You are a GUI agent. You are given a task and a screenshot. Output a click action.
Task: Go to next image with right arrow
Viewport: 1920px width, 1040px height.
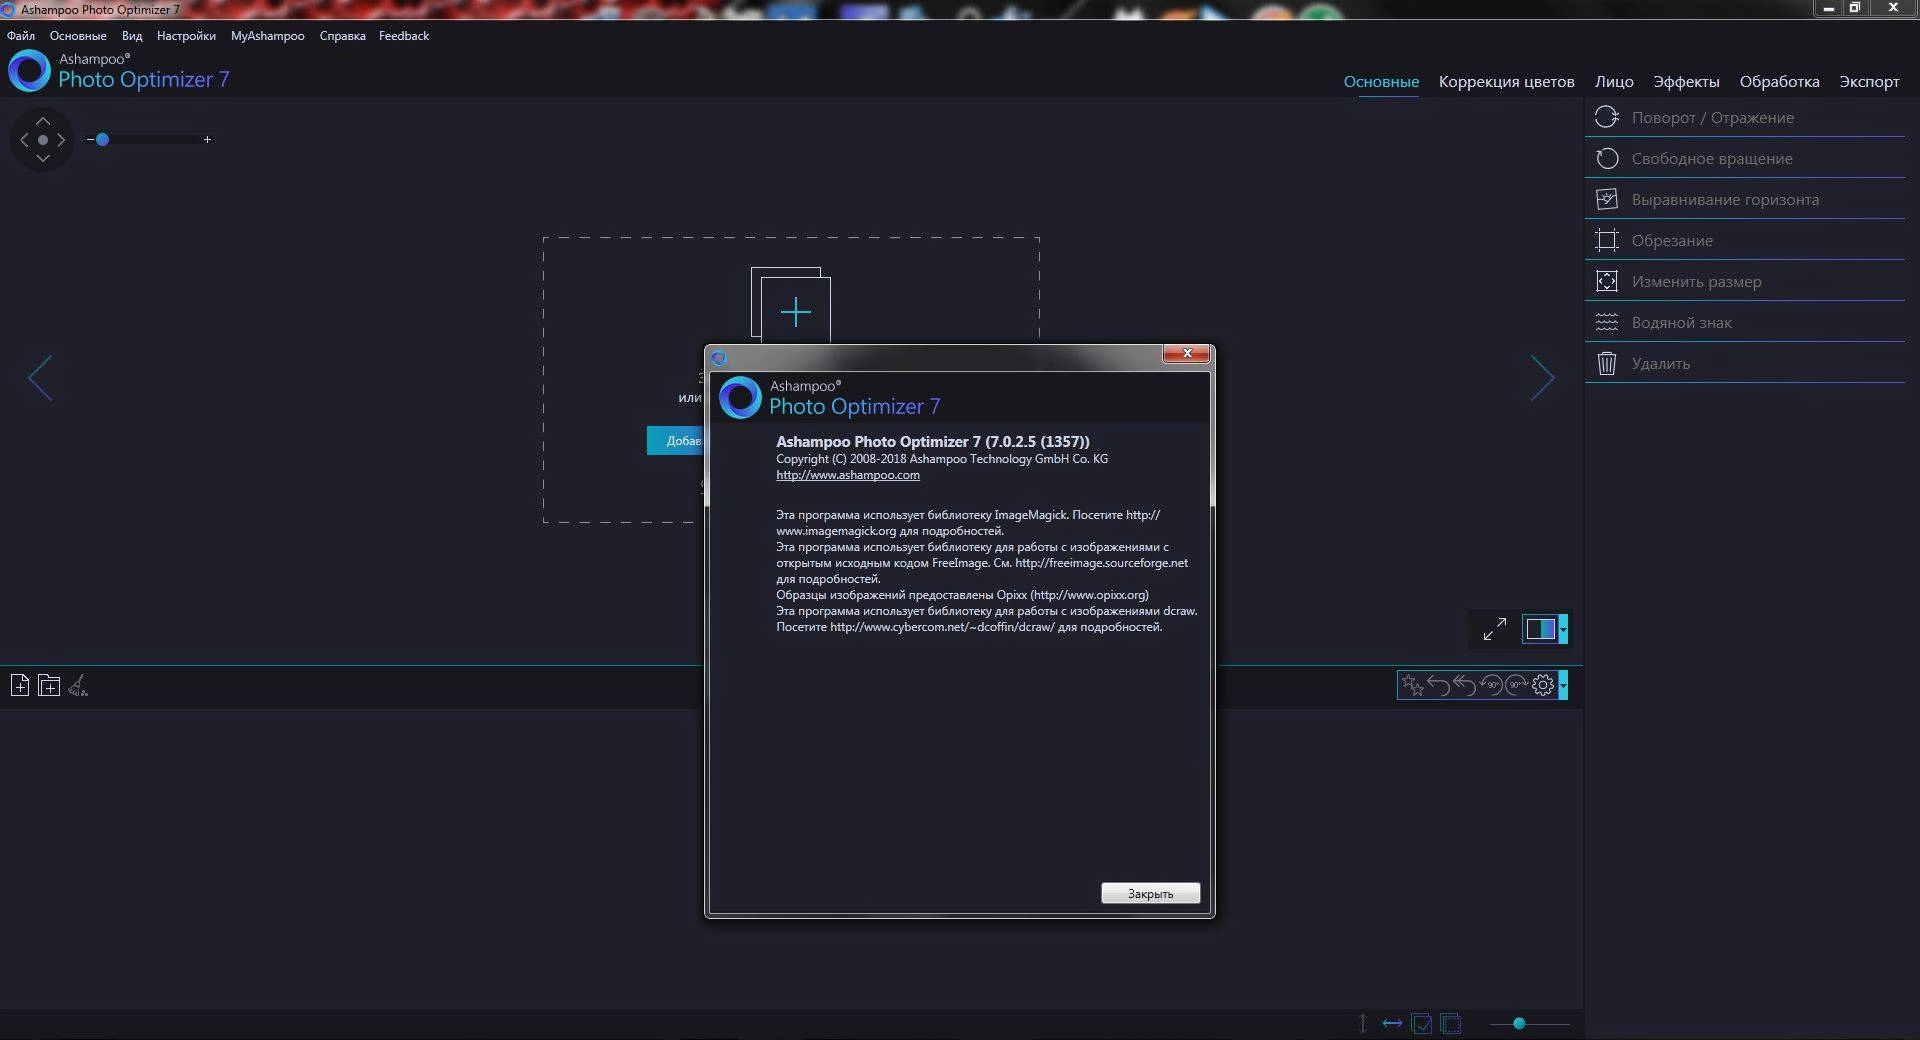point(1542,378)
